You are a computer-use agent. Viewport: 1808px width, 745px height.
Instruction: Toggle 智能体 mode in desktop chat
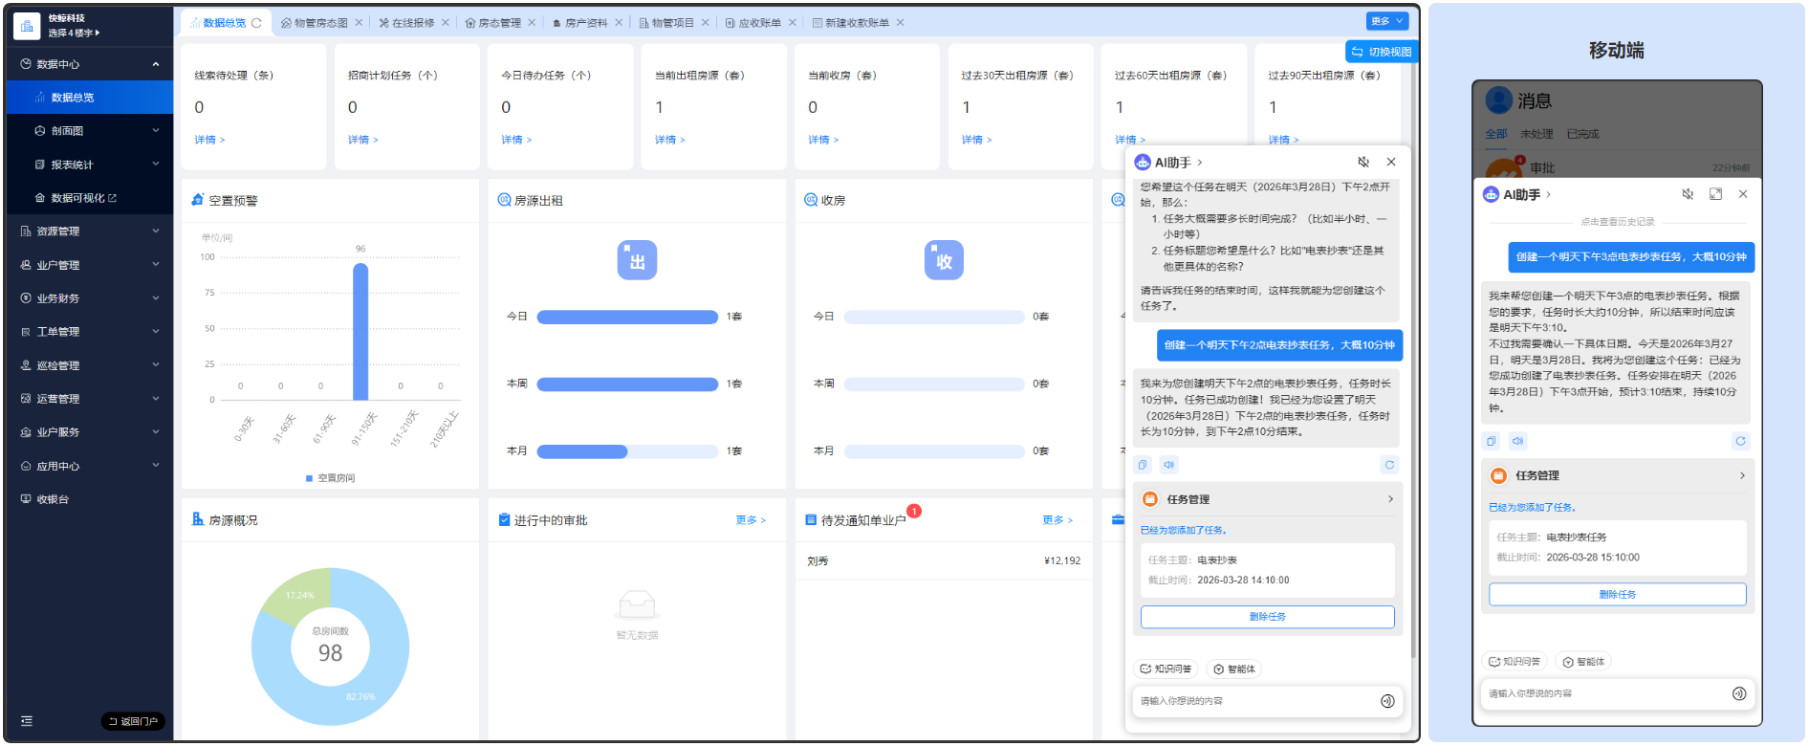click(x=1235, y=669)
